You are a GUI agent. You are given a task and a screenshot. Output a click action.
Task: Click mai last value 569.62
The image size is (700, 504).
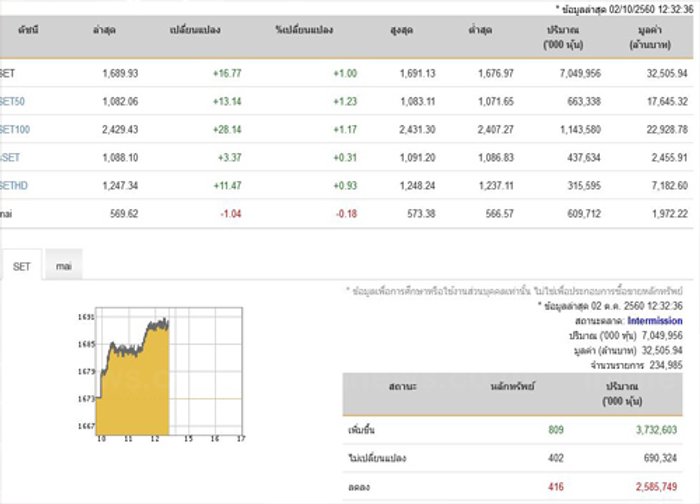pos(124,214)
